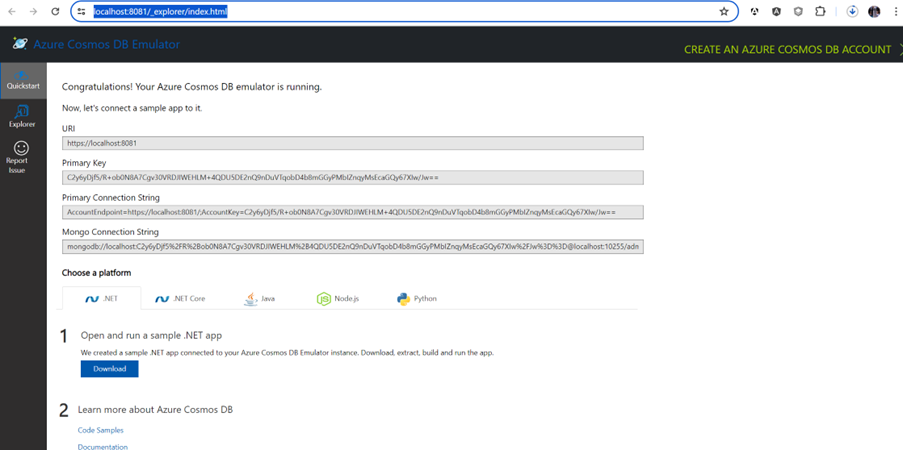Open Chrome three-dot menu
Viewport: 903px width, 450px height.
click(894, 12)
